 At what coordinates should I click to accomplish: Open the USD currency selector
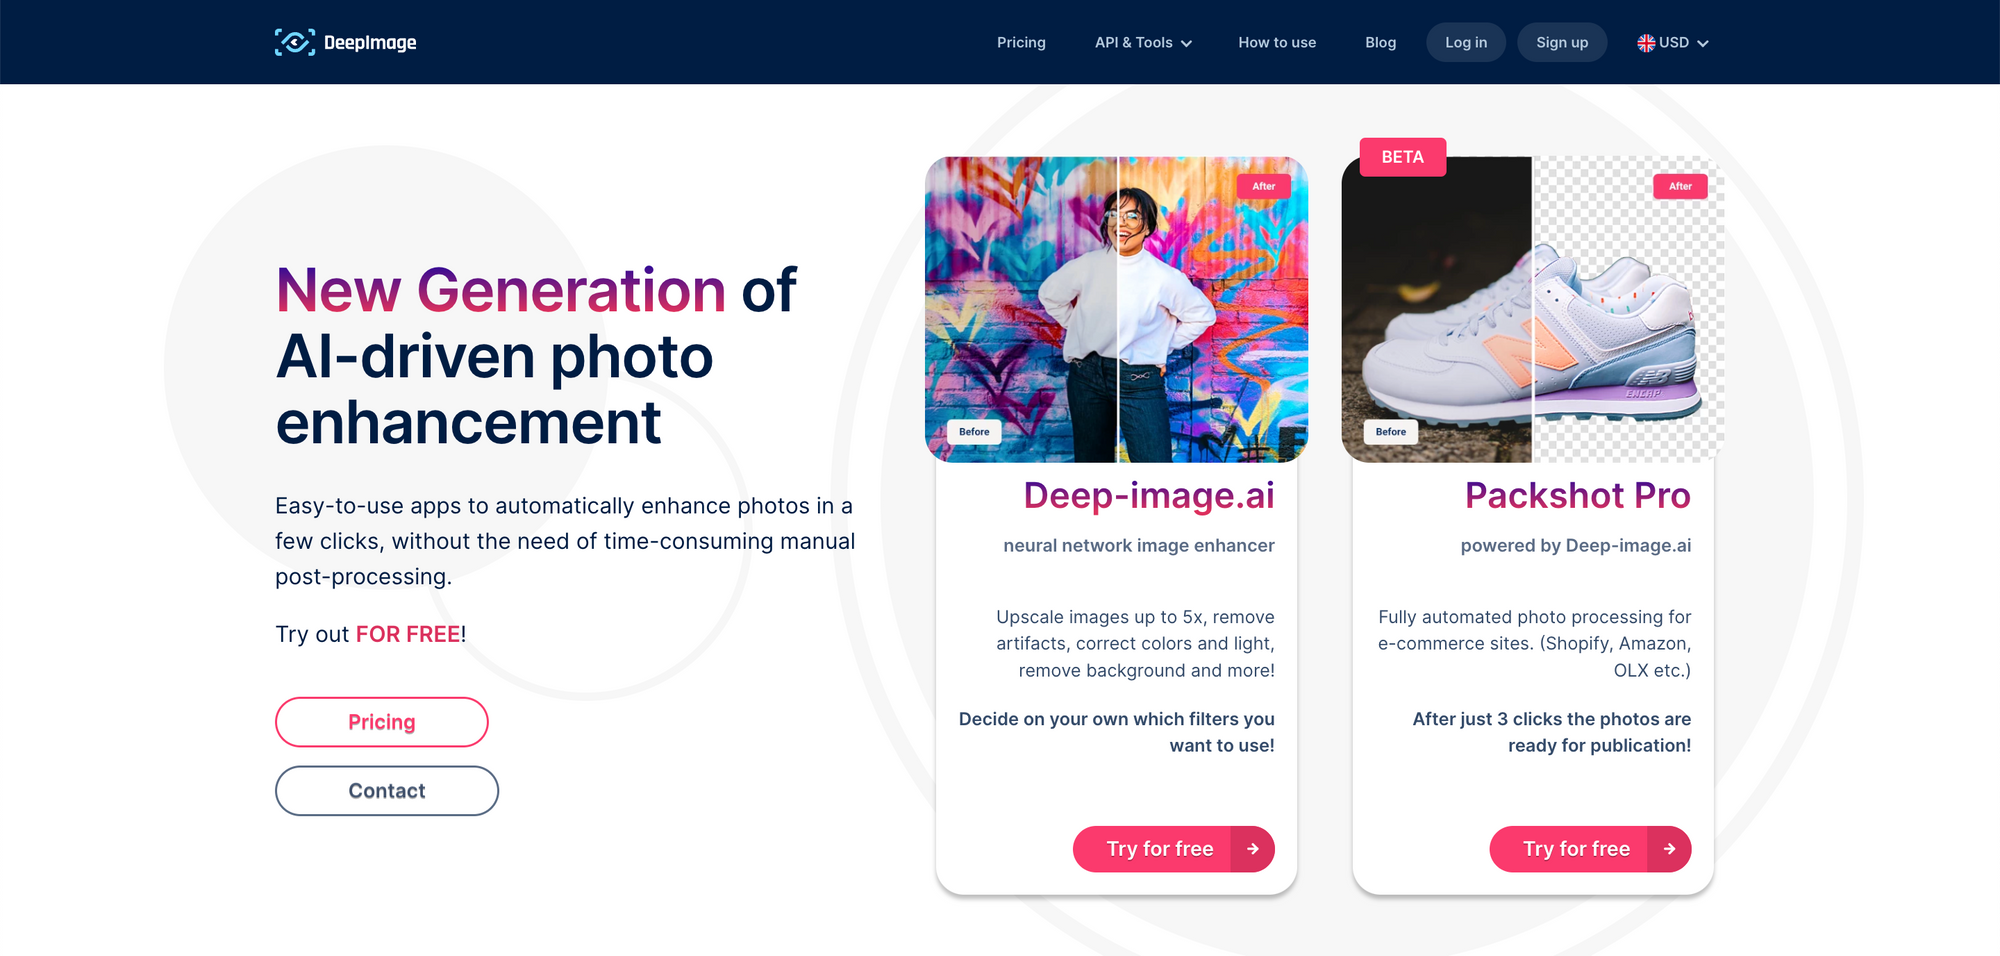click(x=1673, y=43)
